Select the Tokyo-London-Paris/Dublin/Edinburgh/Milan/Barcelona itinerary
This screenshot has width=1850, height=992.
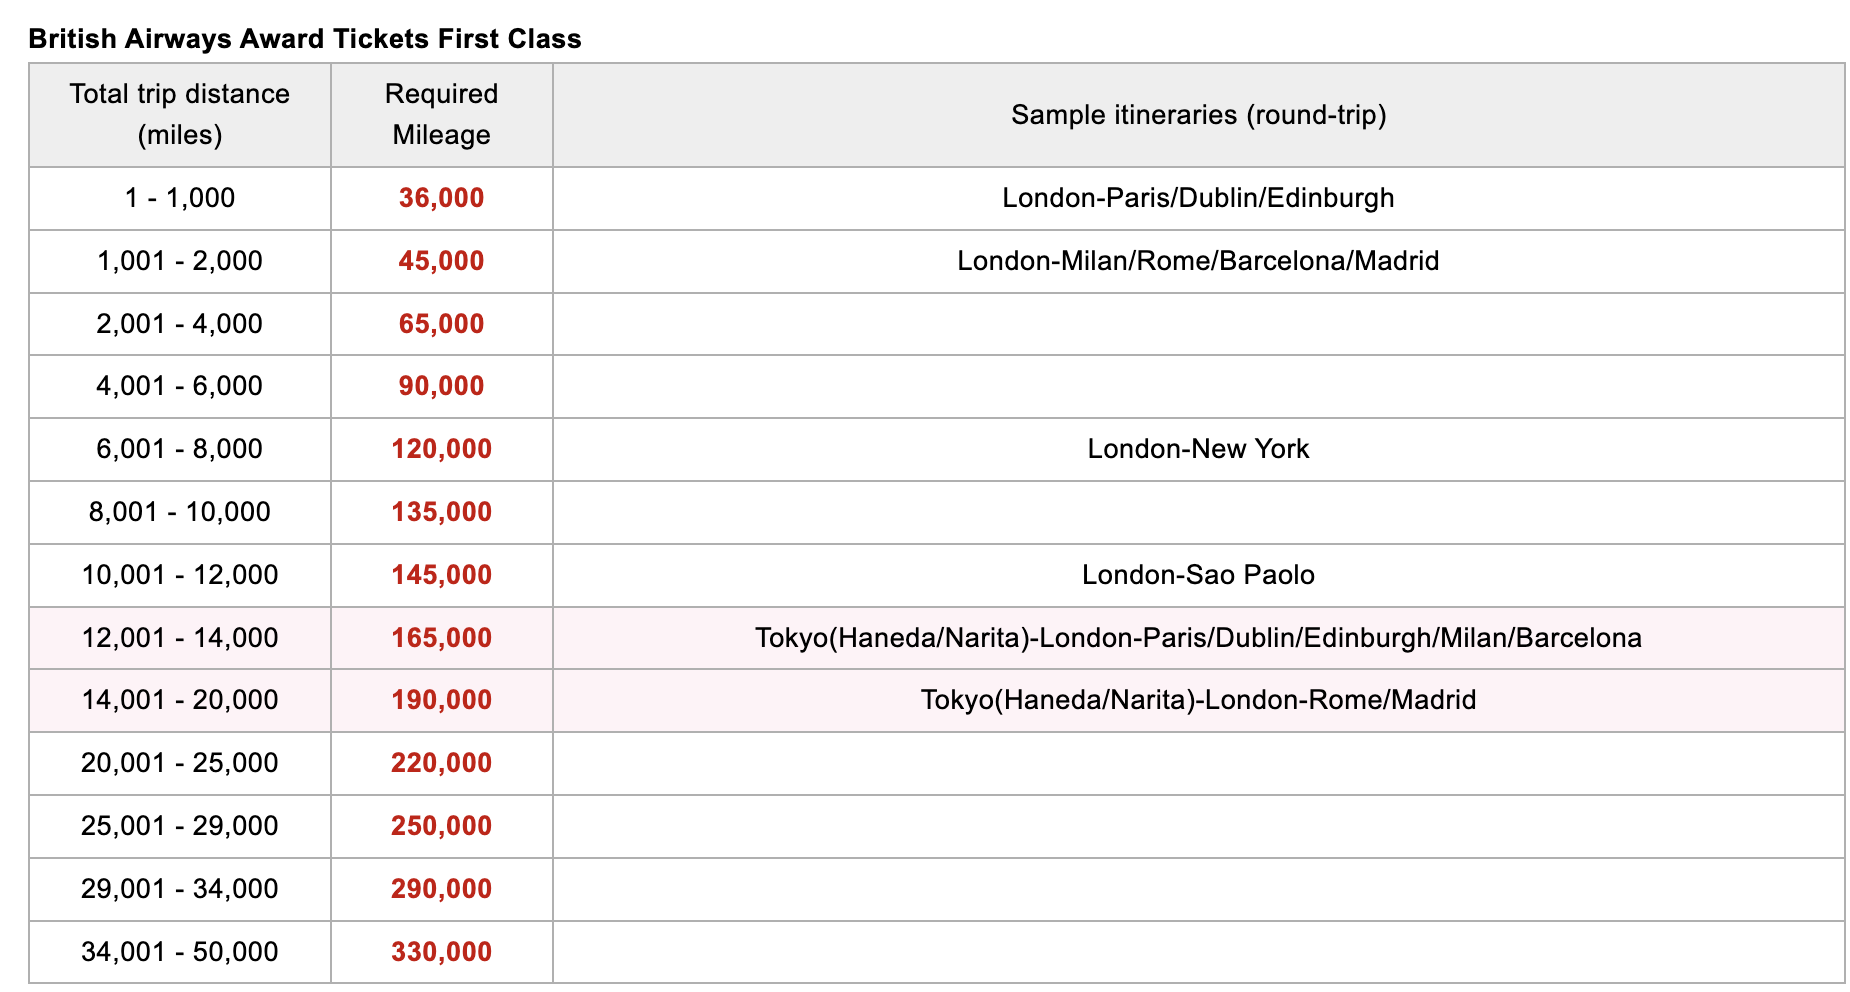coord(1198,638)
